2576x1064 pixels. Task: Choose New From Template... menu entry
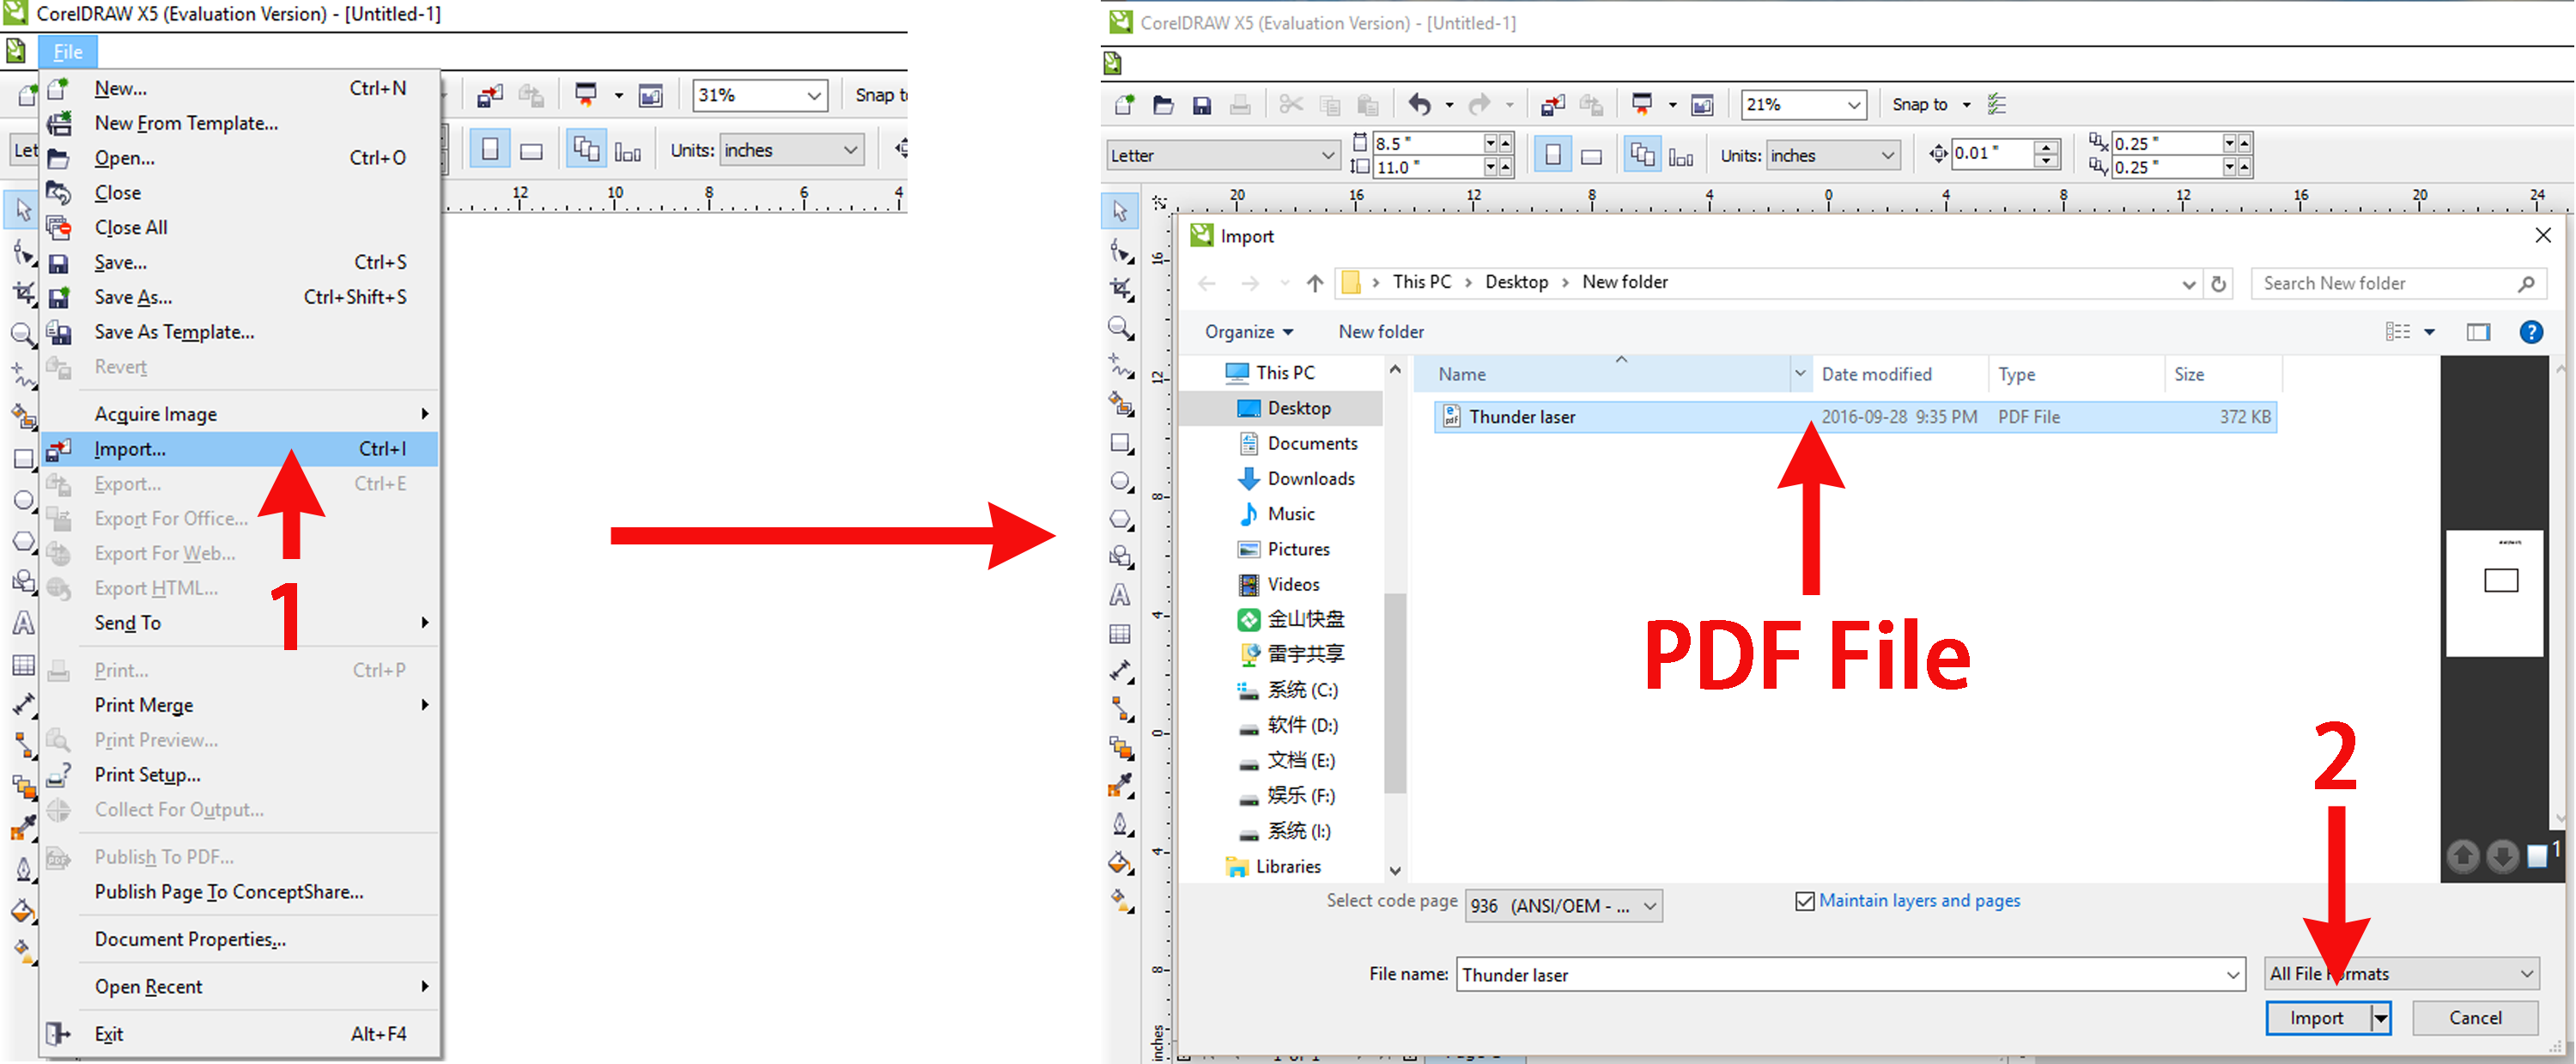tap(240, 123)
